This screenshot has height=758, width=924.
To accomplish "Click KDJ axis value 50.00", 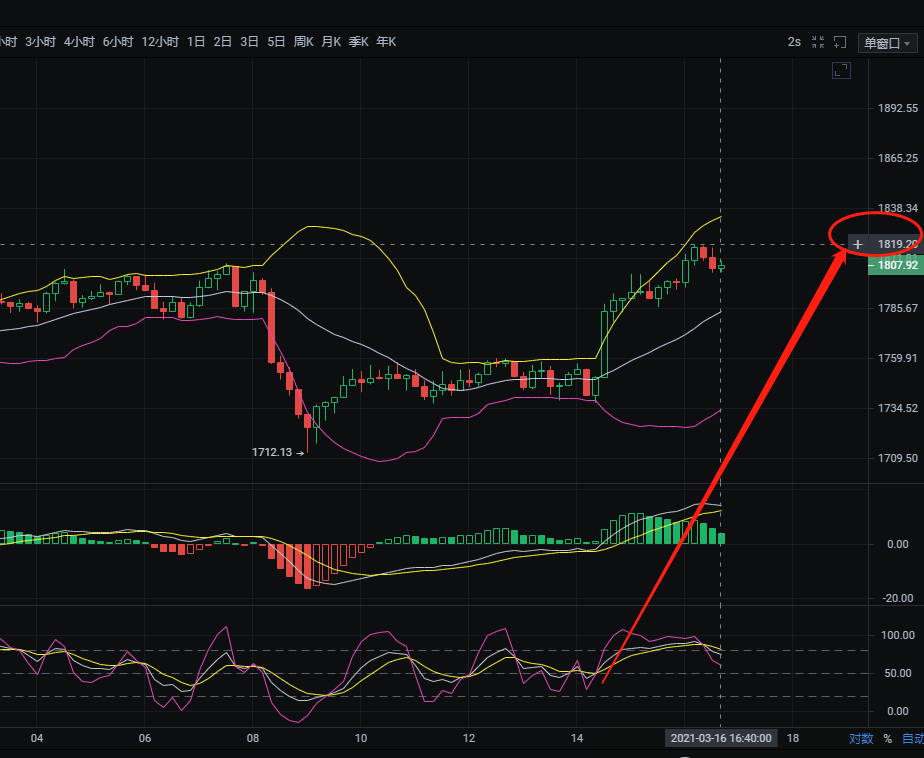I will point(898,673).
